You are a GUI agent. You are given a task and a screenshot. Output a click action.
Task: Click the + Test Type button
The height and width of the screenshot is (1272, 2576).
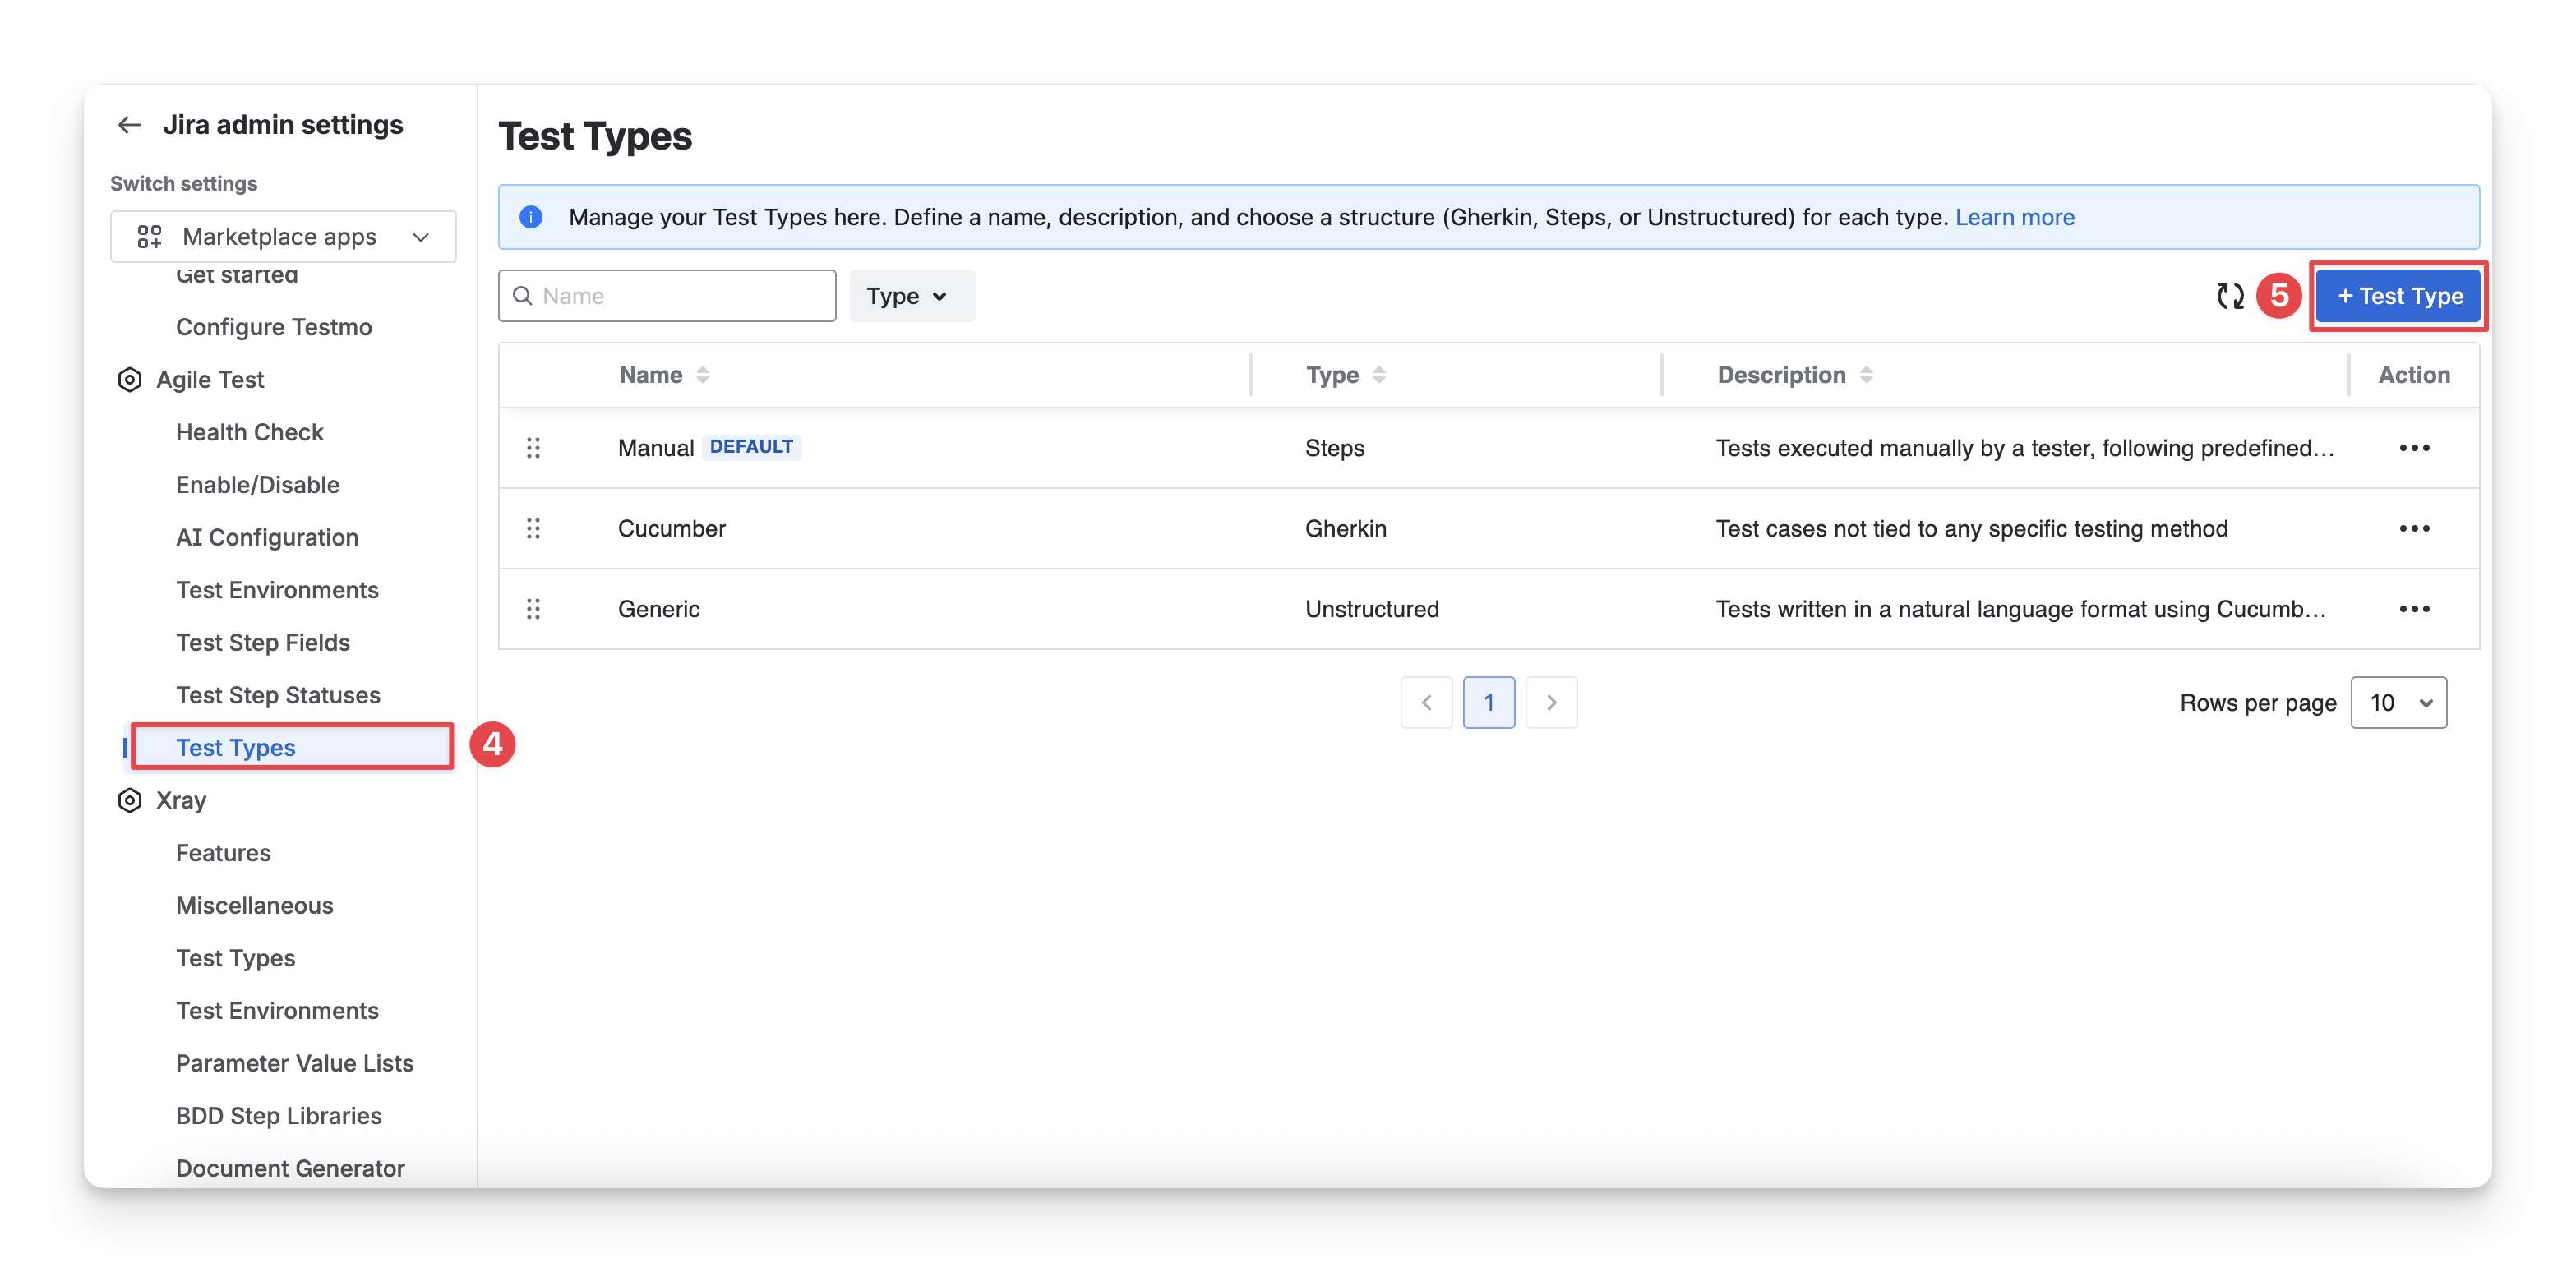pos(2398,296)
